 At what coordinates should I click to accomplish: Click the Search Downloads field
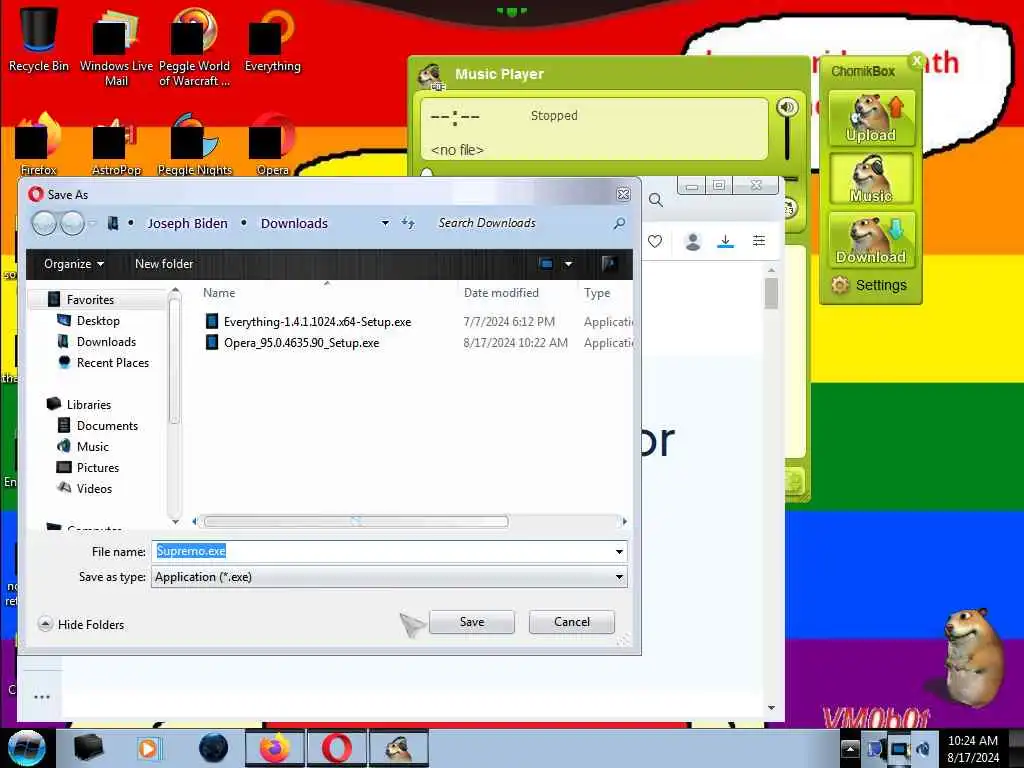pos(522,223)
